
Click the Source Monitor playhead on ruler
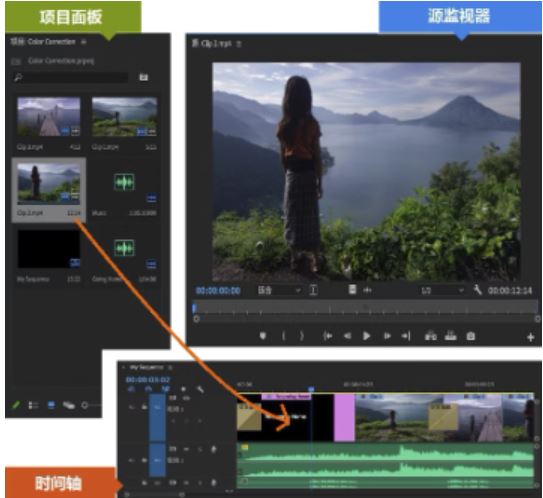[x=194, y=308]
